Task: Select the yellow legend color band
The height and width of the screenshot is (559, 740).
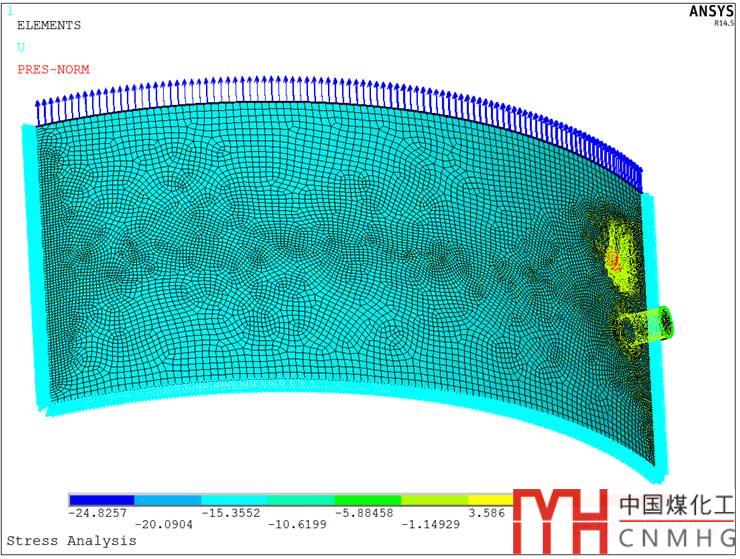Action: click(x=490, y=499)
